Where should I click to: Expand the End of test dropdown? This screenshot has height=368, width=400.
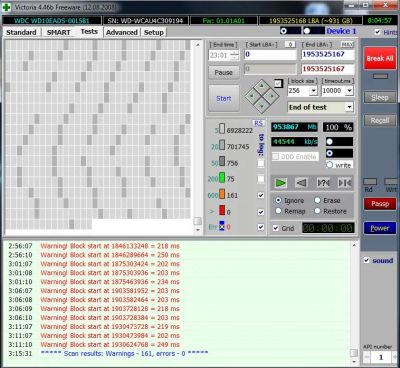349,107
